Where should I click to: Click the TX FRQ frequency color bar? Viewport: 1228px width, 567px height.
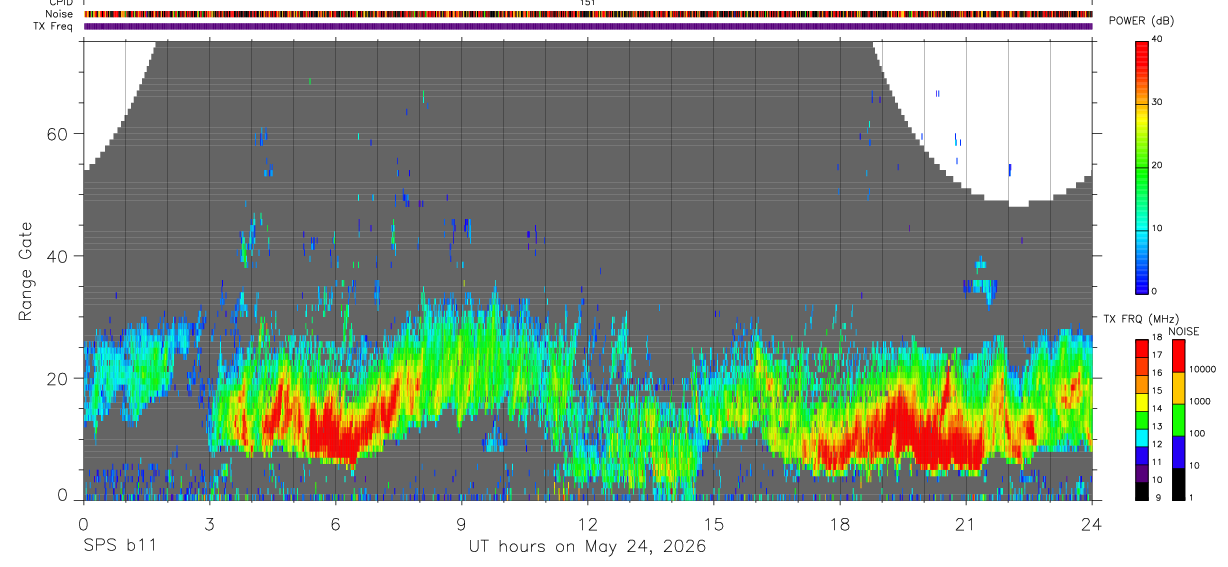click(x=1141, y=420)
